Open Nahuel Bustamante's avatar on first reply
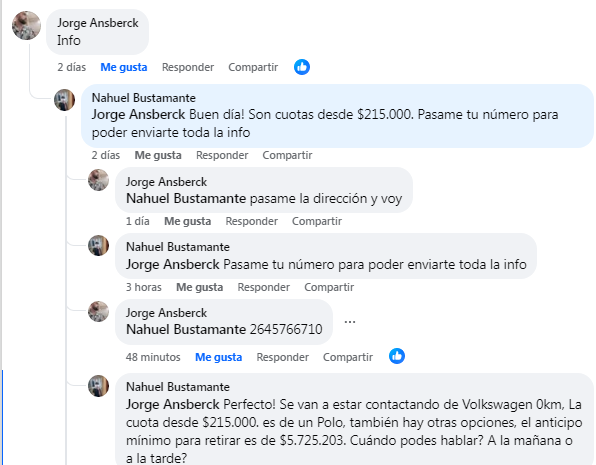The width and height of the screenshot is (596, 465). click(65, 100)
